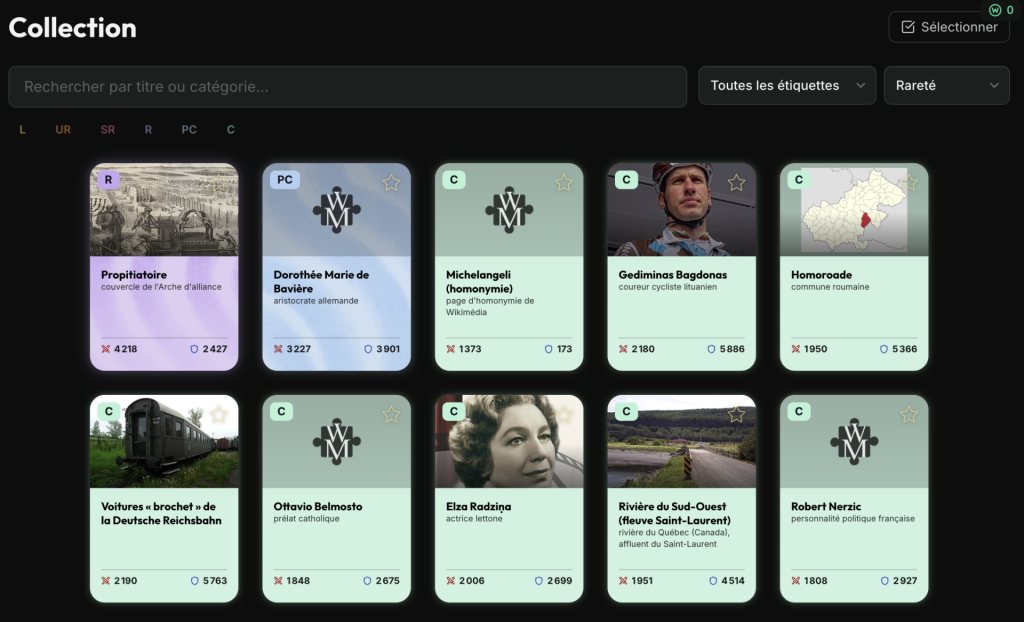Toggle favorite star on Homoroade card

pyautogui.click(x=908, y=182)
